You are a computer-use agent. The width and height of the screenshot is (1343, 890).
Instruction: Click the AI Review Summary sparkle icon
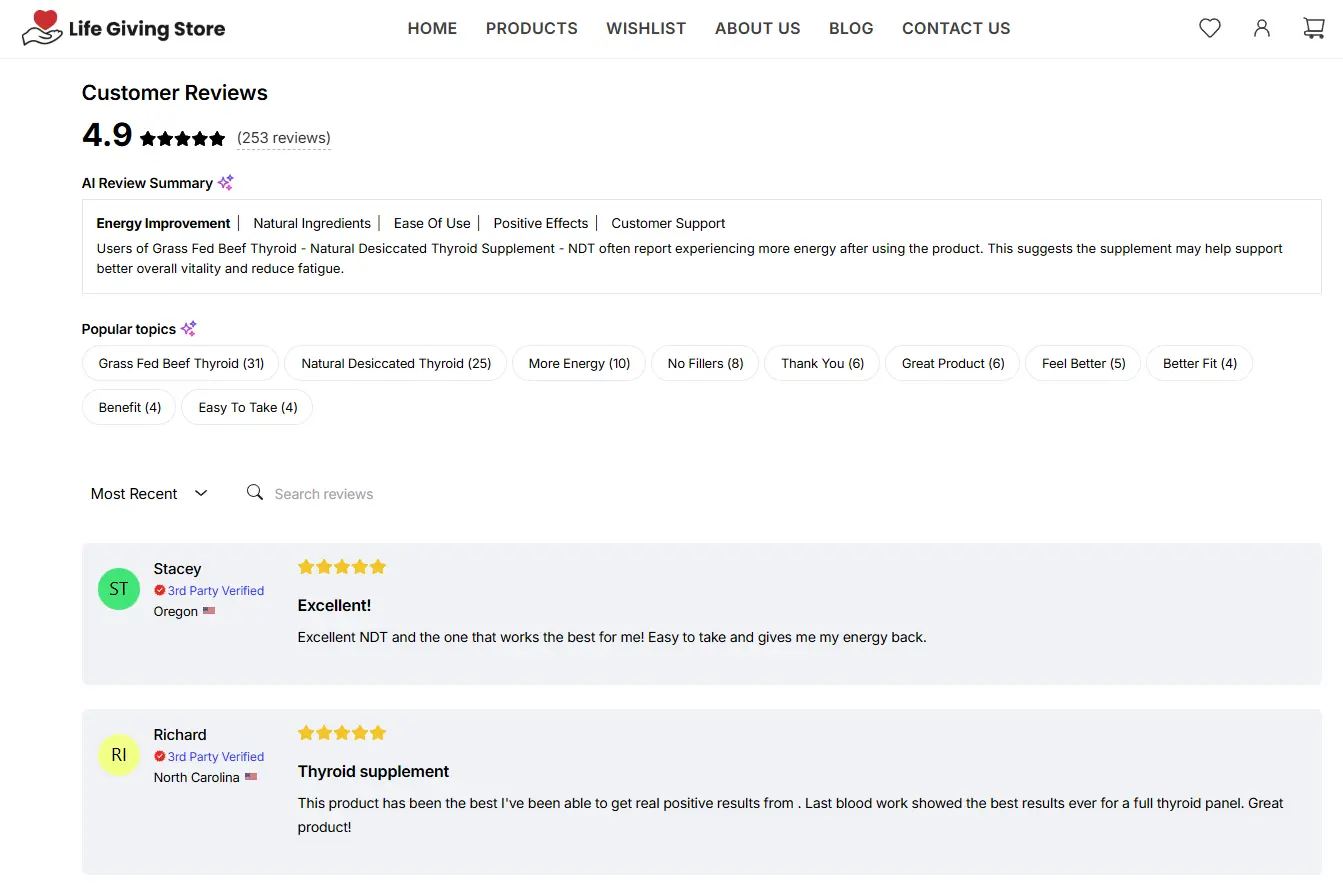coord(226,182)
